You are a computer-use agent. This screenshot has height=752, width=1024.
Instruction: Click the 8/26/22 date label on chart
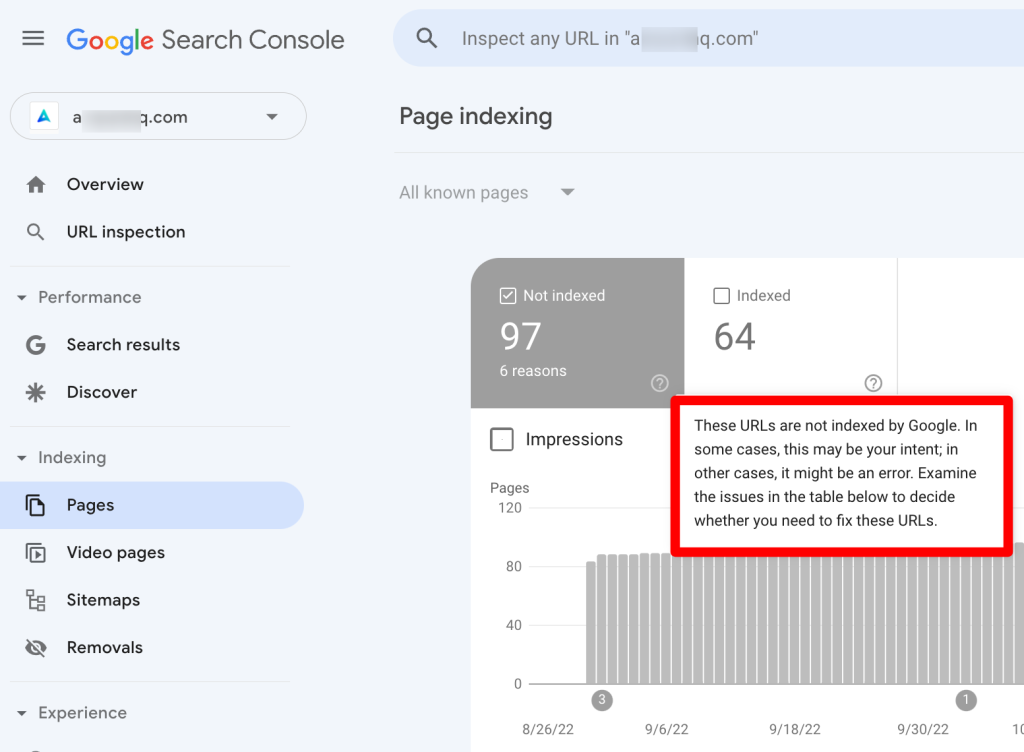point(548,729)
